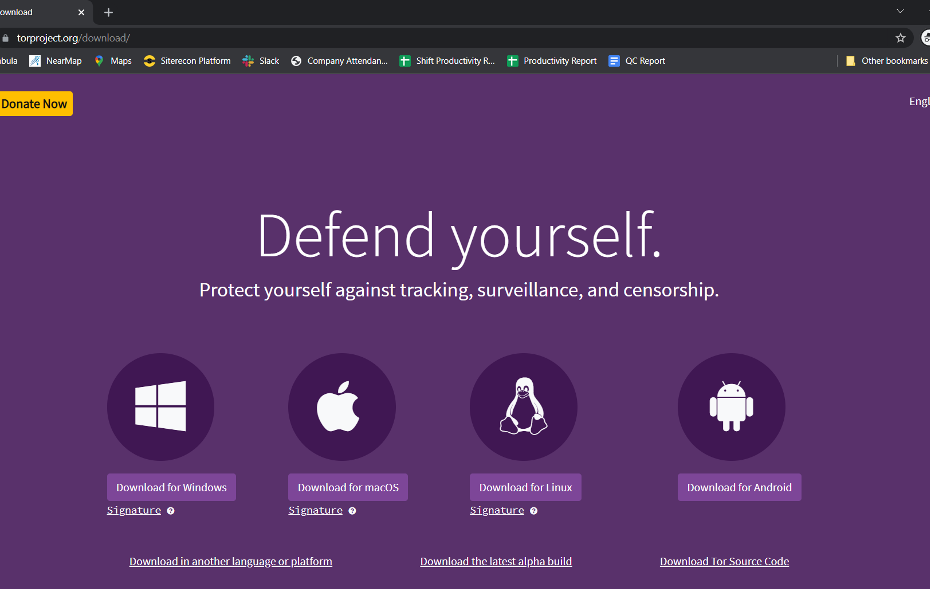This screenshot has height=589, width=930.
Task: Open Maps from the bookmarks bar
Action: coord(112,60)
